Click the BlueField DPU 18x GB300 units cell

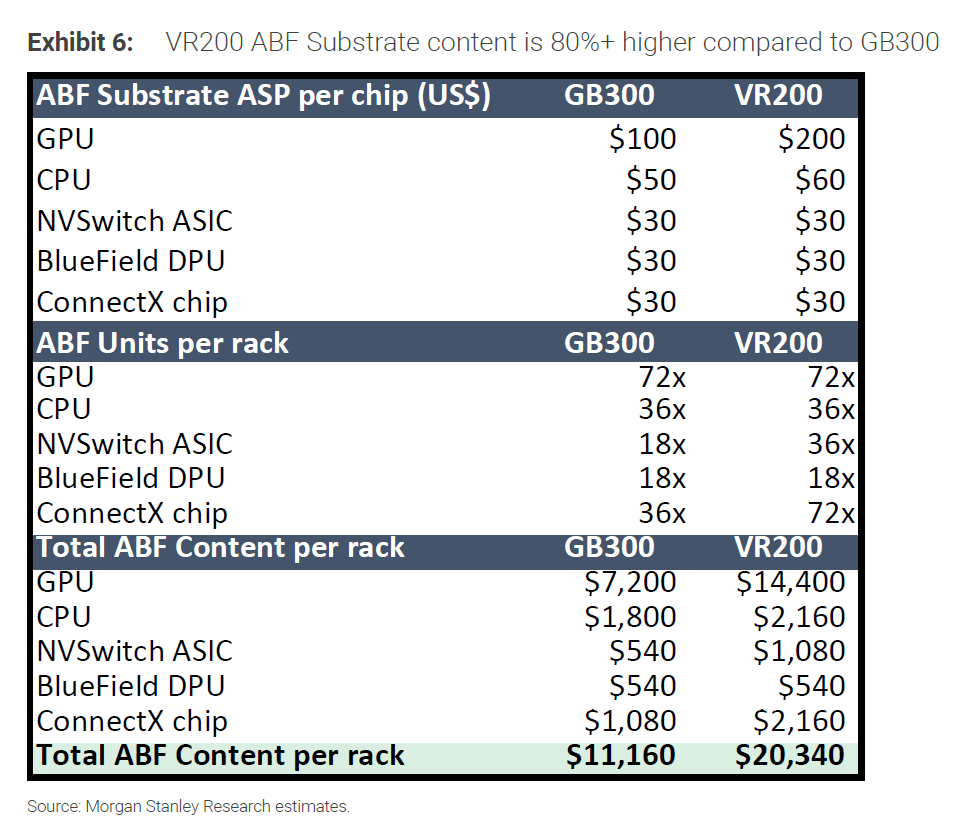click(x=662, y=478)
